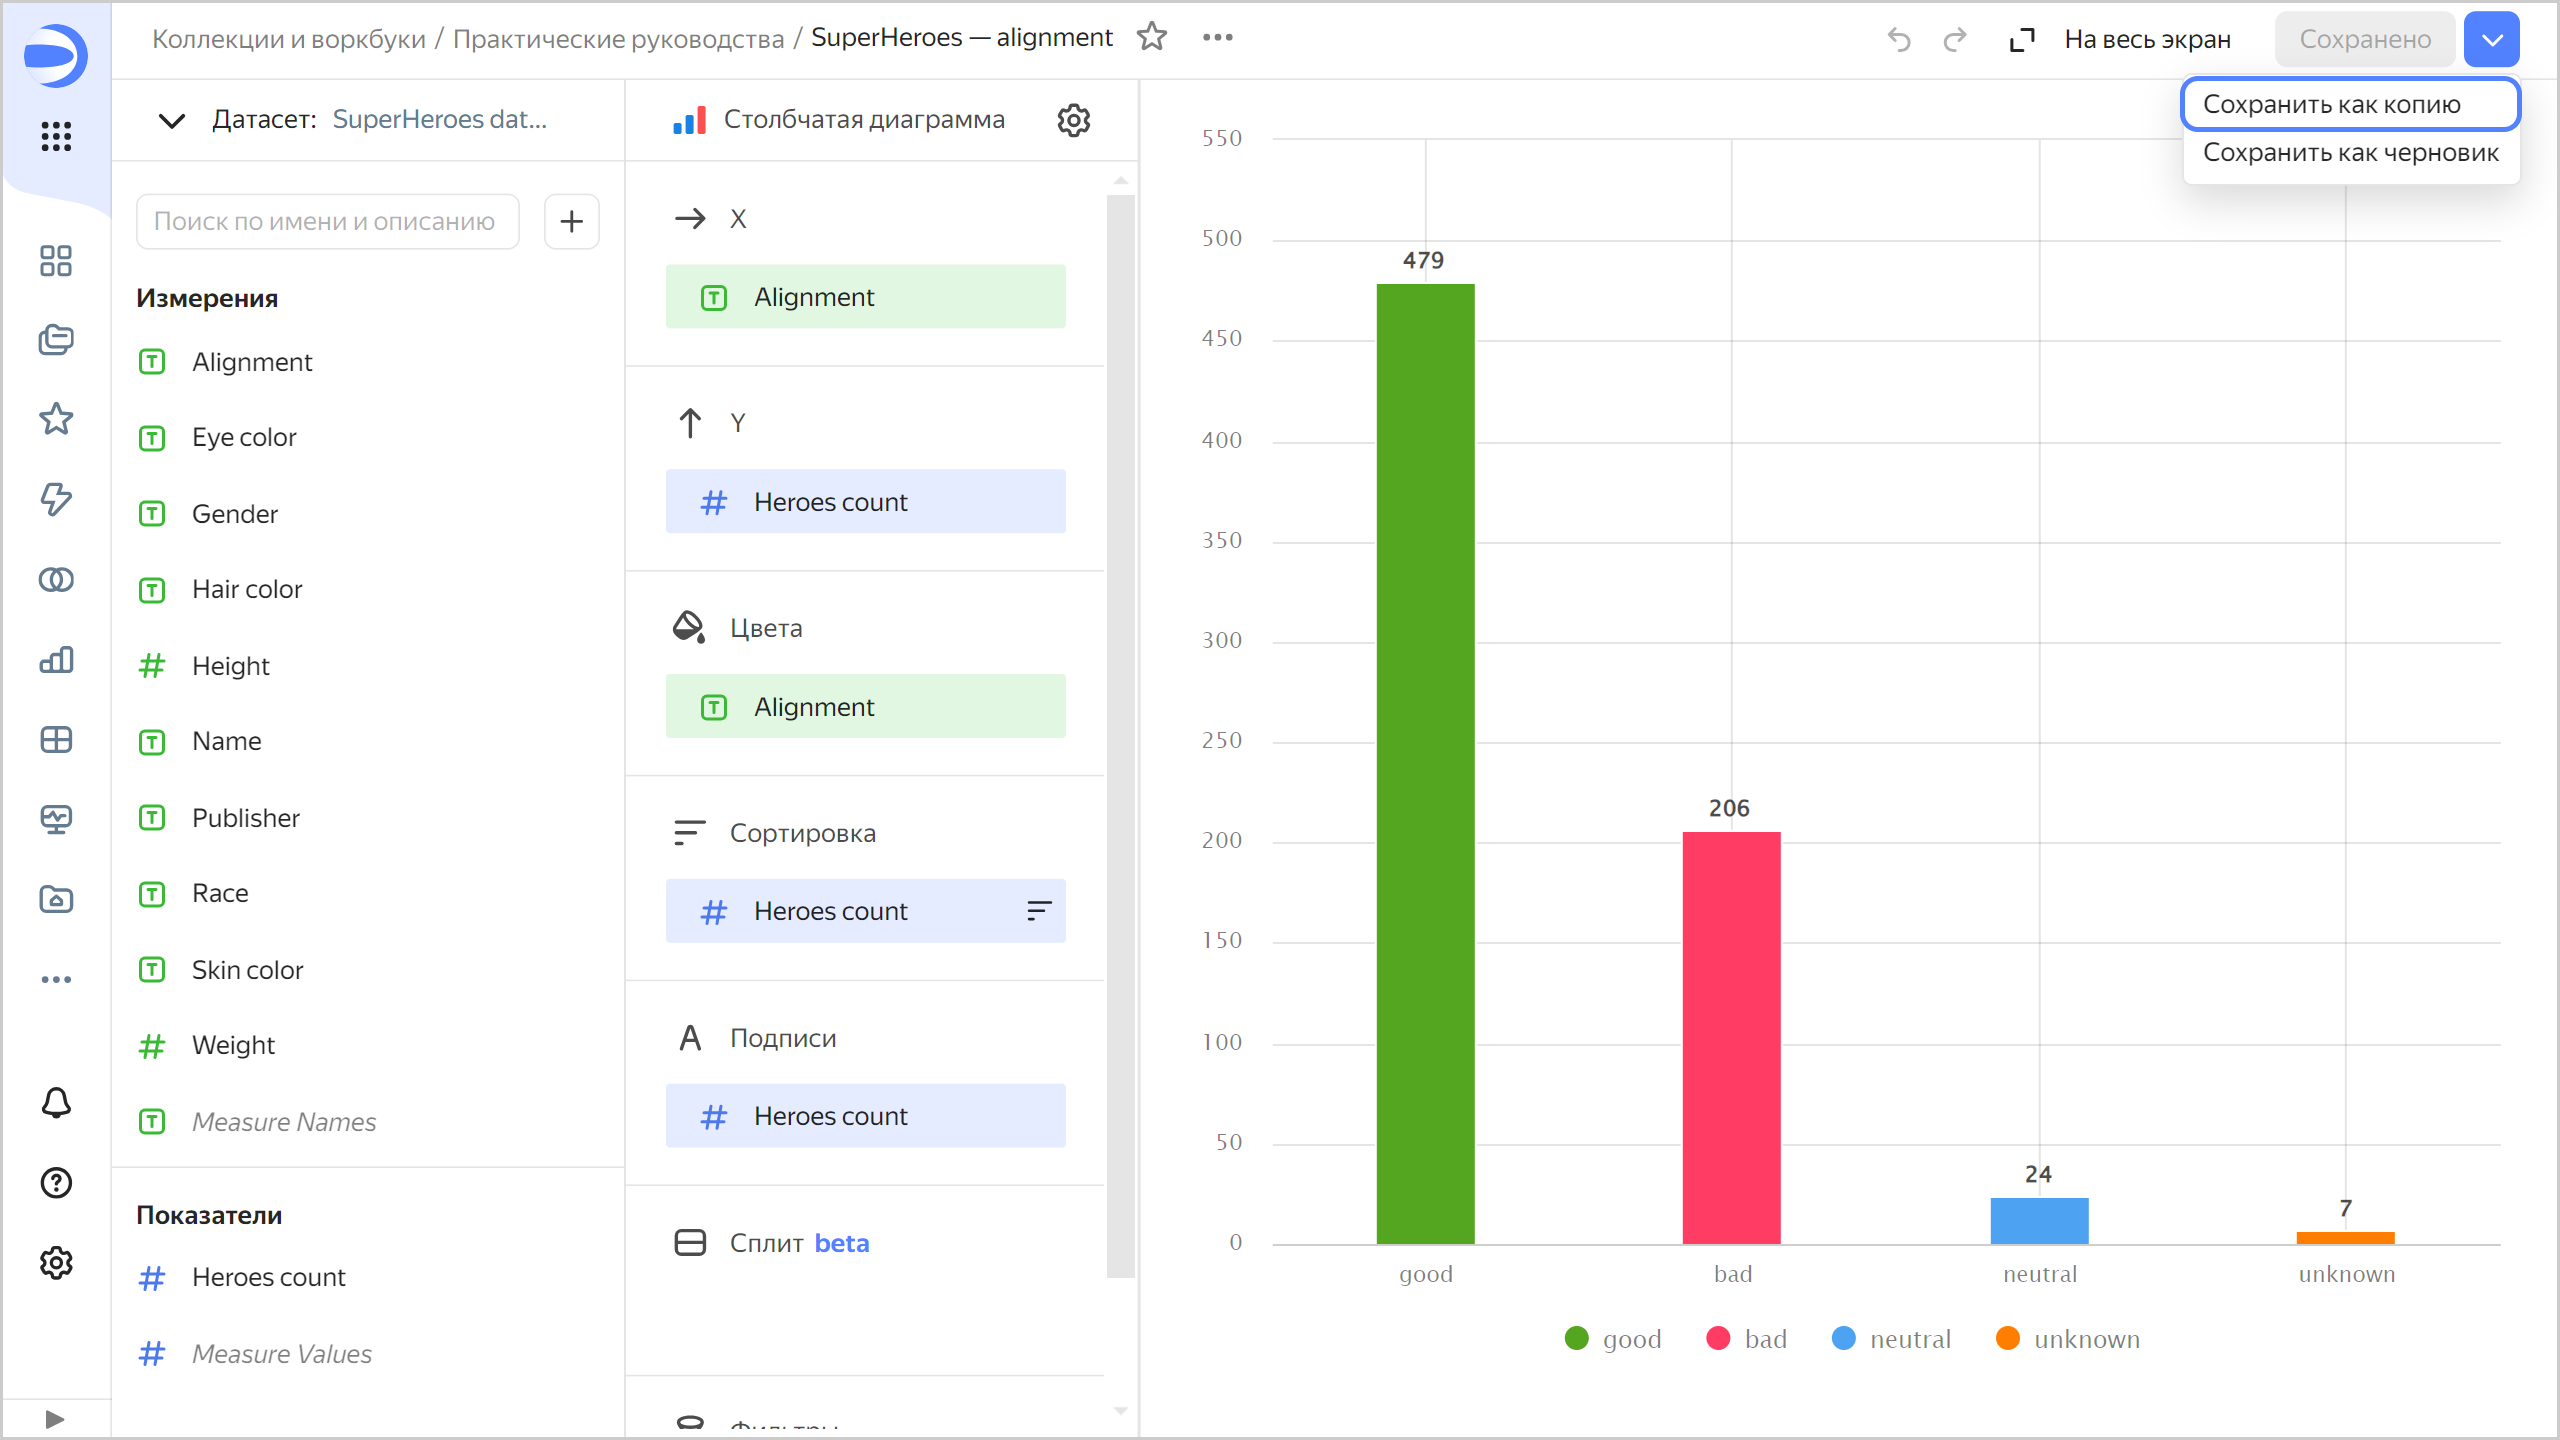The height and width of the screenshot is (1440, 2560).
Task: Toggle sort direction on Heroes count
Action: (x=1039, y=910)
